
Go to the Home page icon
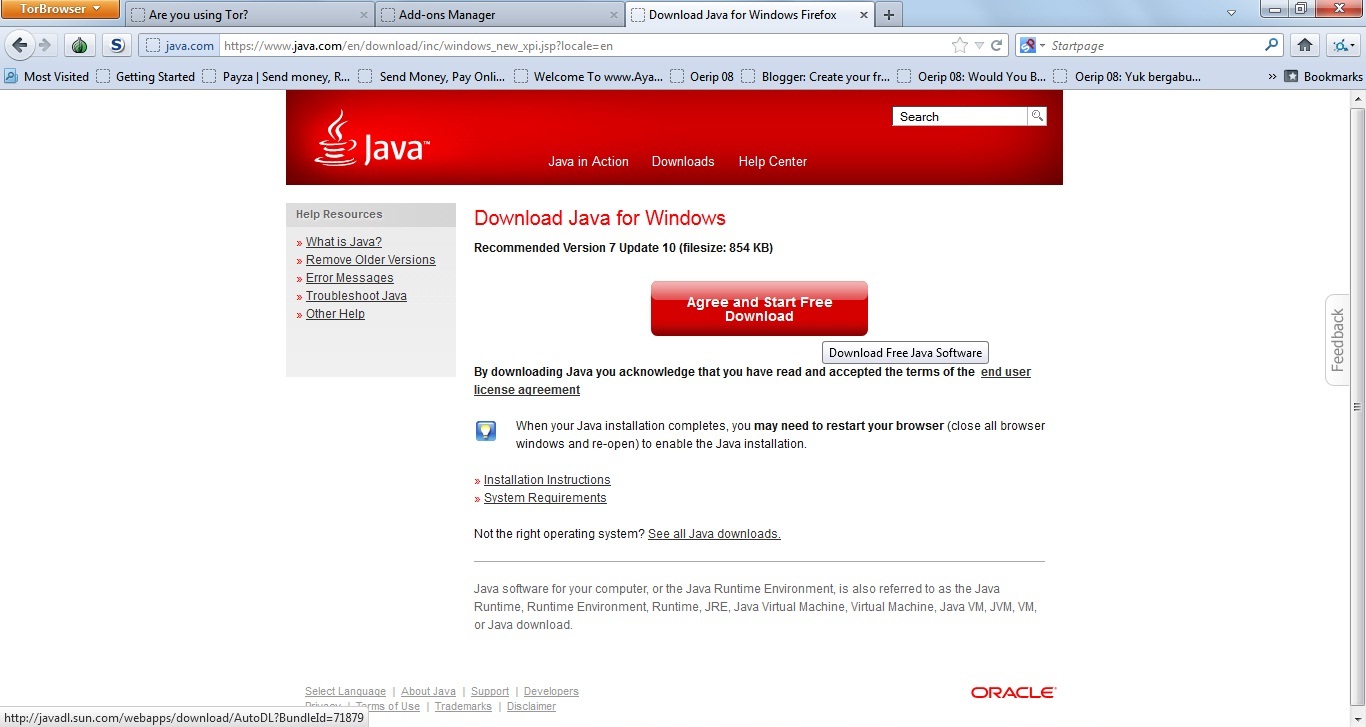[1305, 45]
